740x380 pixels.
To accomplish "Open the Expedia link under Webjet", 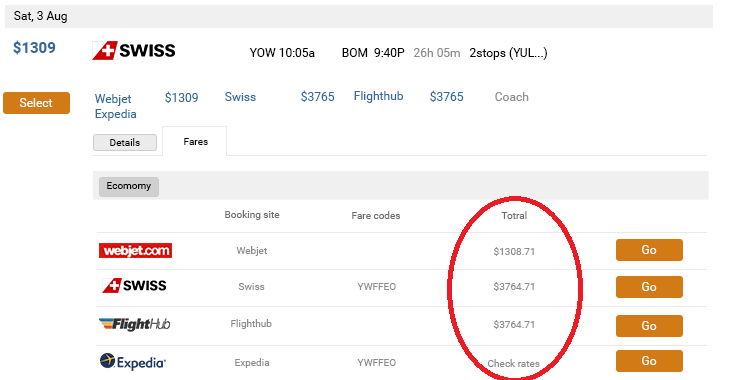I will [116, 114].
